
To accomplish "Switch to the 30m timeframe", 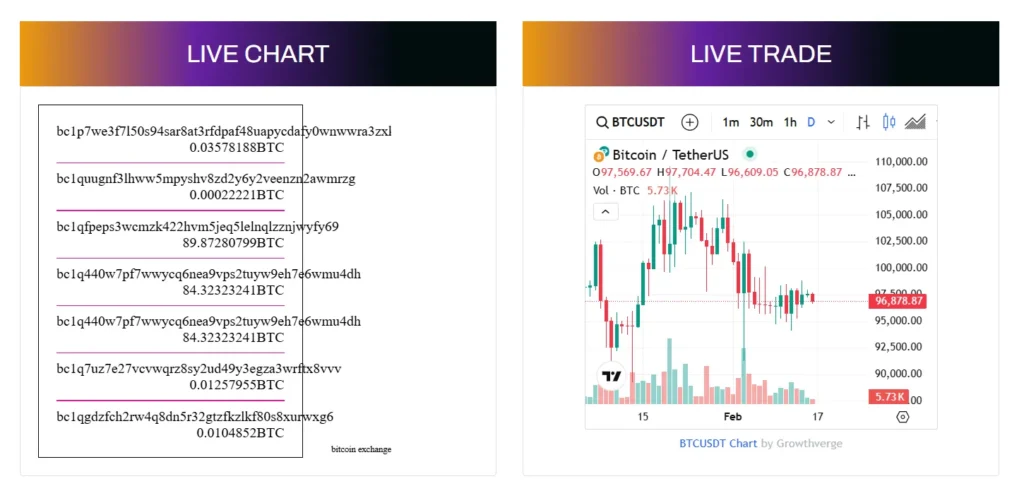I will pyautogui.click(x=761, y=122).
